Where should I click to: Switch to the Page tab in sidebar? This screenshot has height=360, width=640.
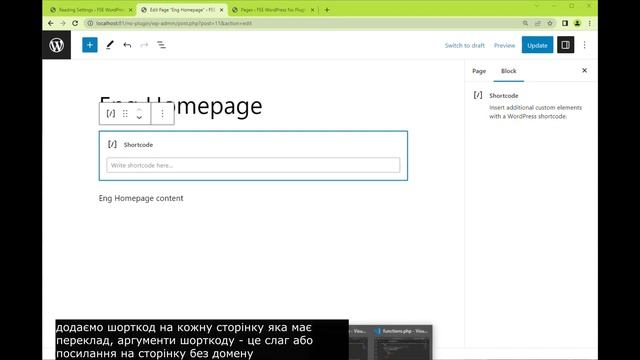(x=479, y=71)
